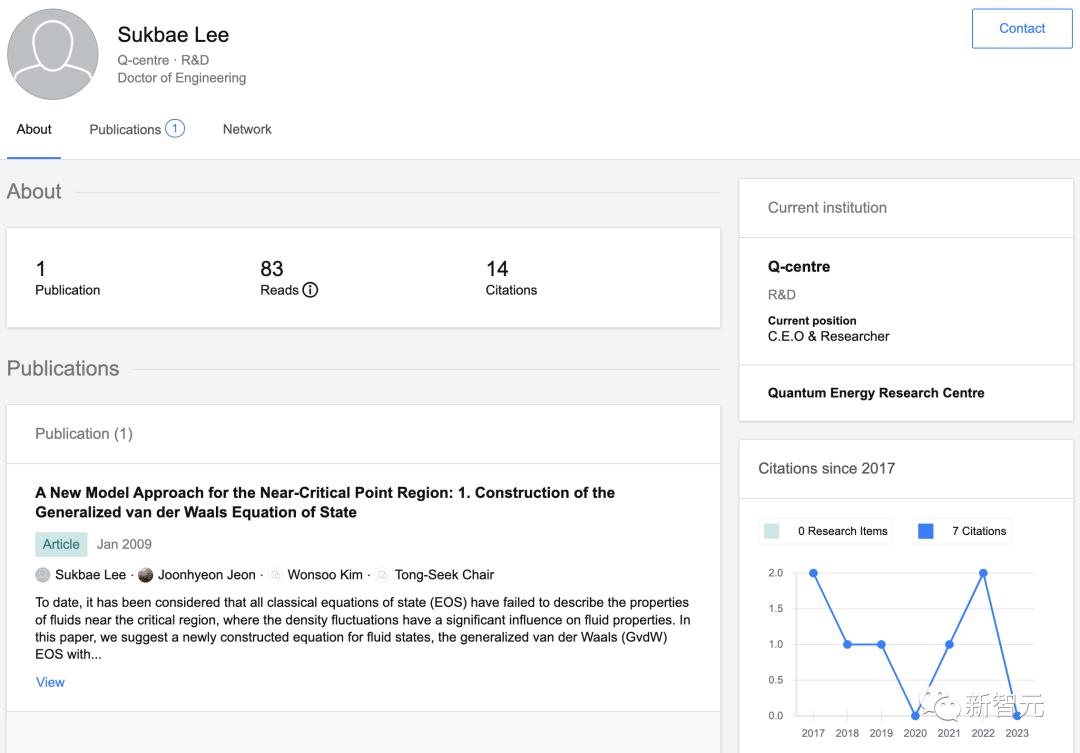Toggle the 7 Citations legend square

[x=926, y=531]
